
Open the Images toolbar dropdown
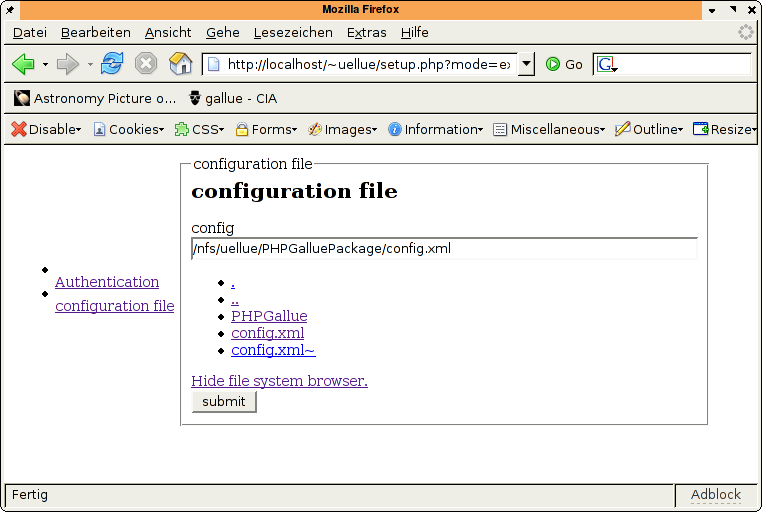pos(342,129)
